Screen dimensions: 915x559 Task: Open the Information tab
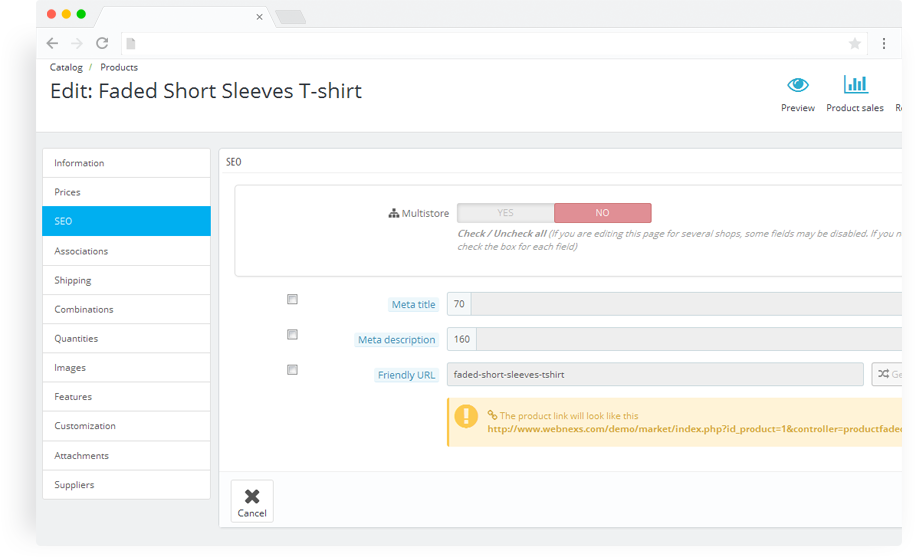[126, 163]
